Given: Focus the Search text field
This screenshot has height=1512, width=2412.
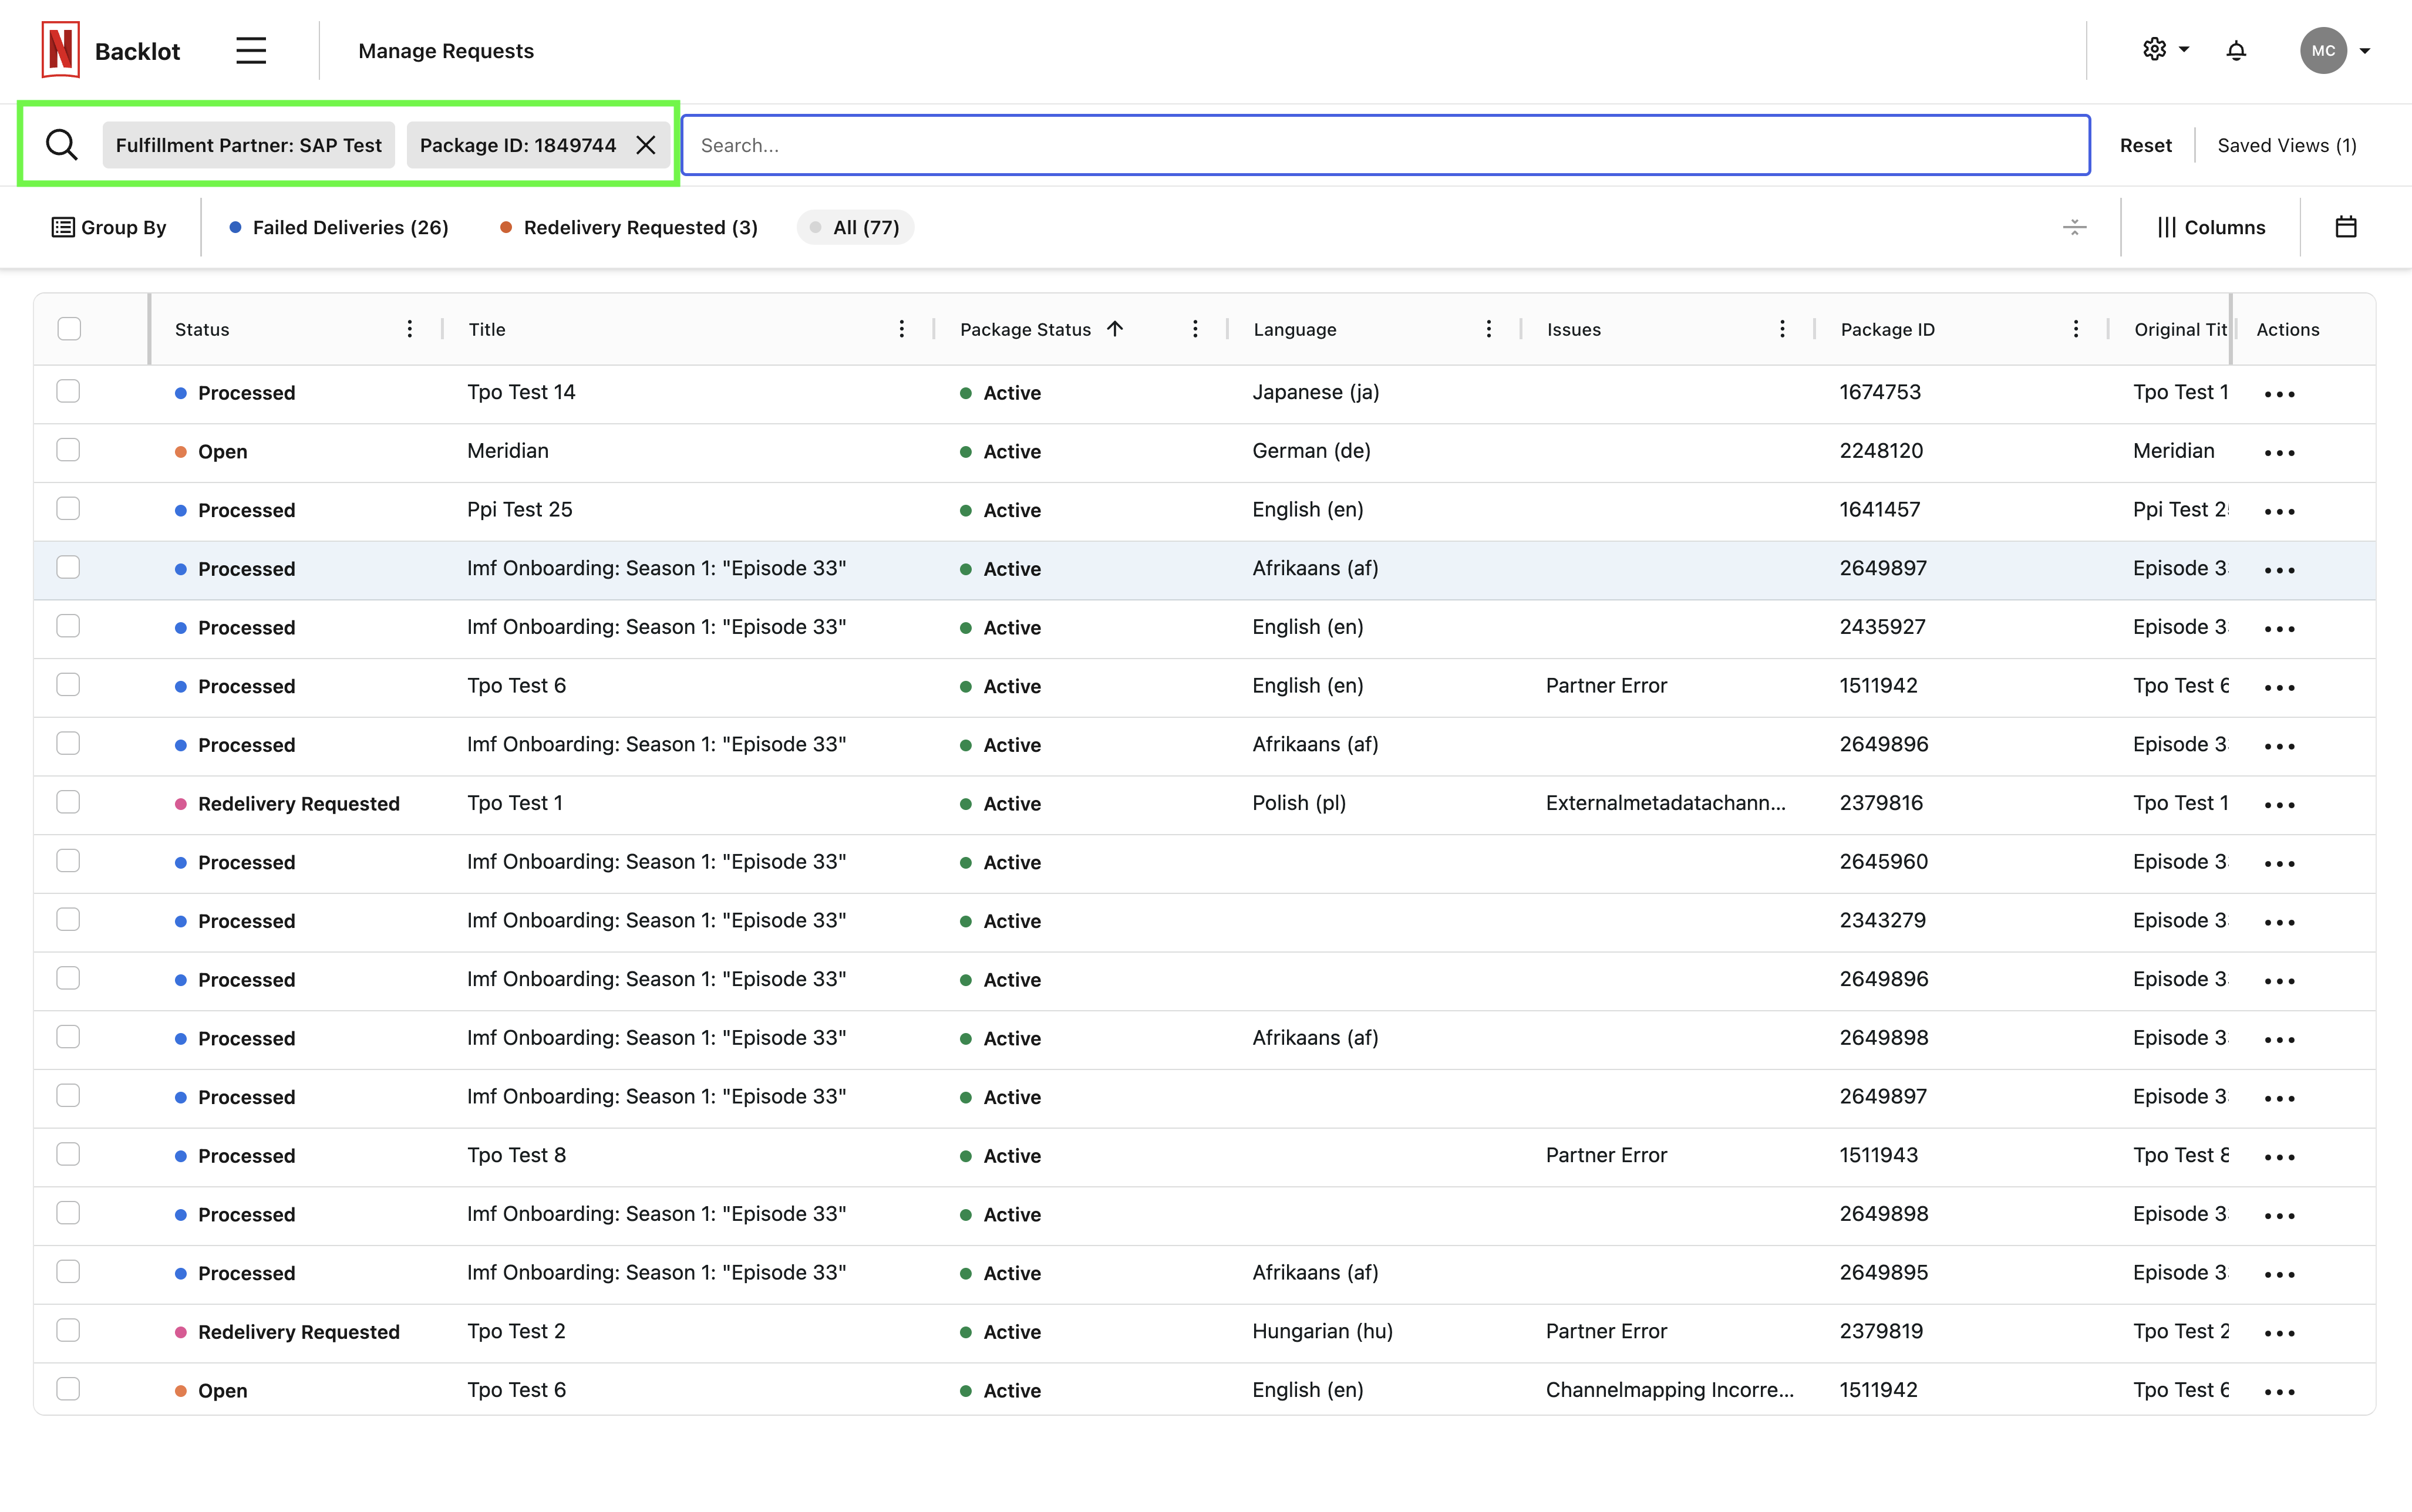Looking at the screenshot, I should coord(1385,145).
